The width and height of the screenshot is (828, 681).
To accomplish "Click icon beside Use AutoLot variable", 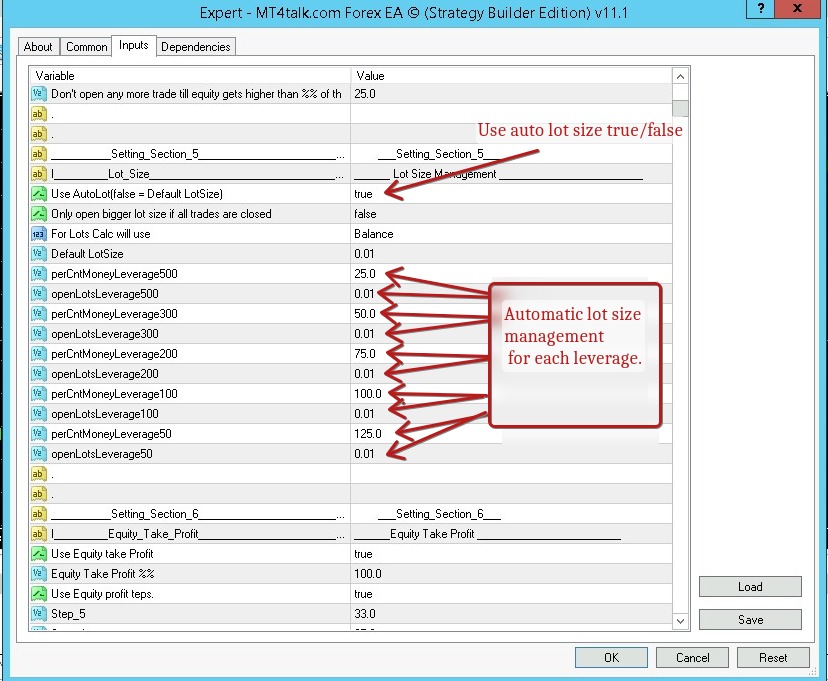I will pyautogui.click(x=39, y=194).
